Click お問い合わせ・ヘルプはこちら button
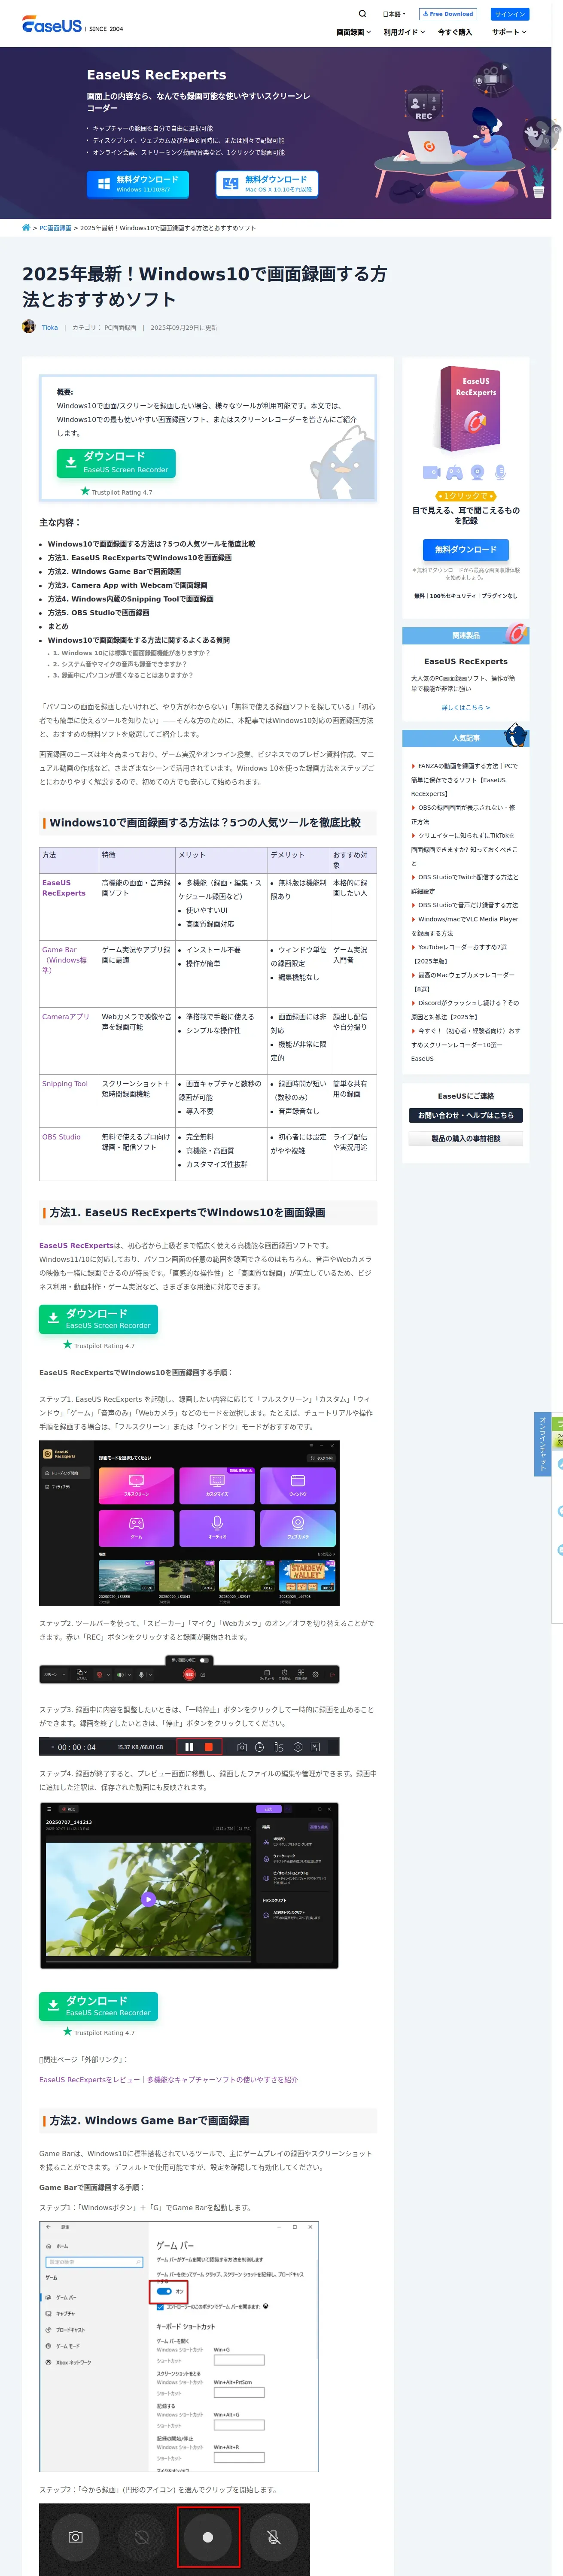563x2576 pixels. [466, 1115]
